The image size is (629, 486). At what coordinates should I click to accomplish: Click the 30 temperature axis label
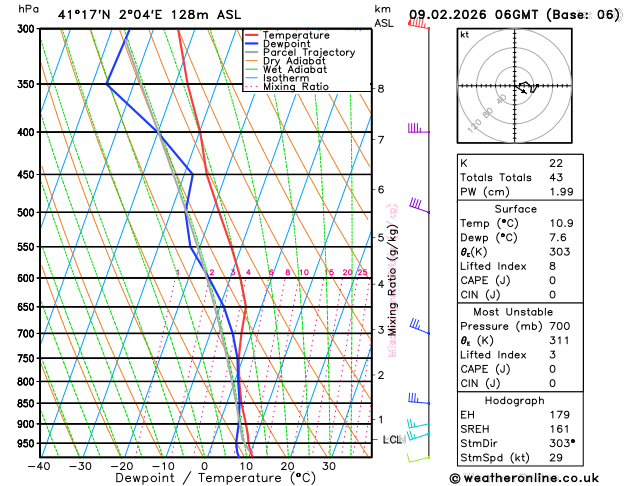click(x=329, y=466)
